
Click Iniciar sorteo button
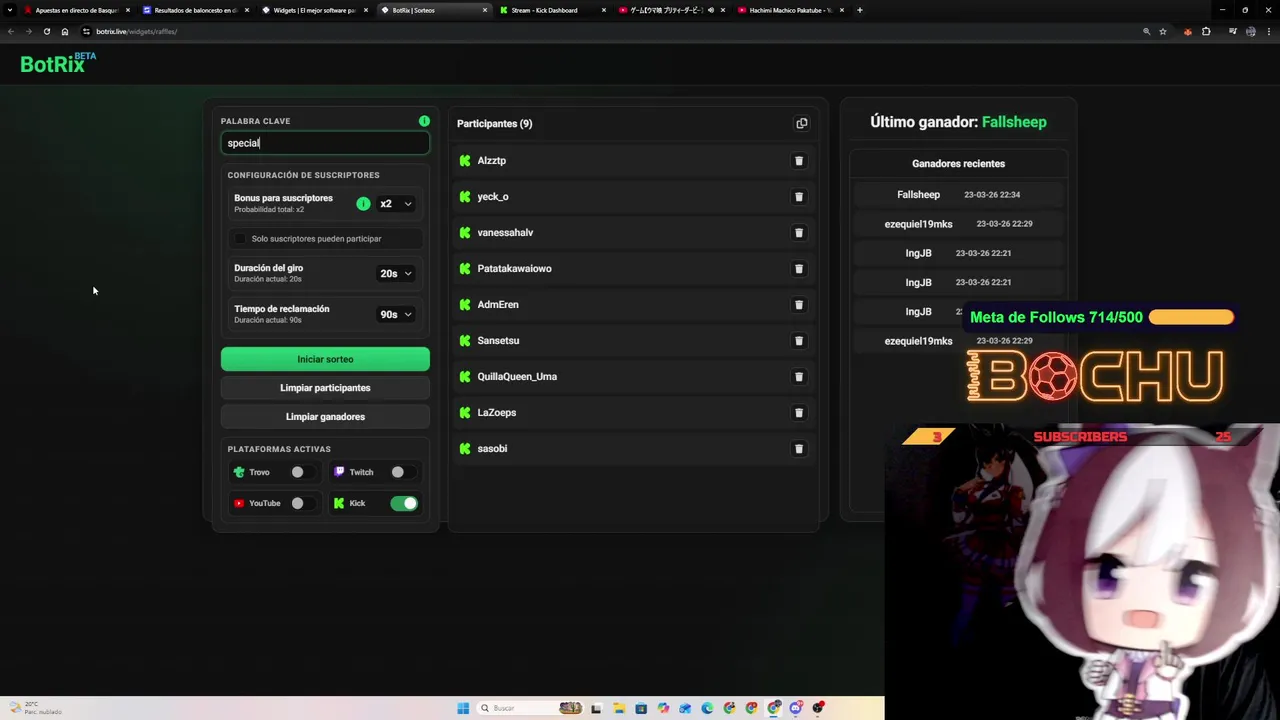pos(325,359)
